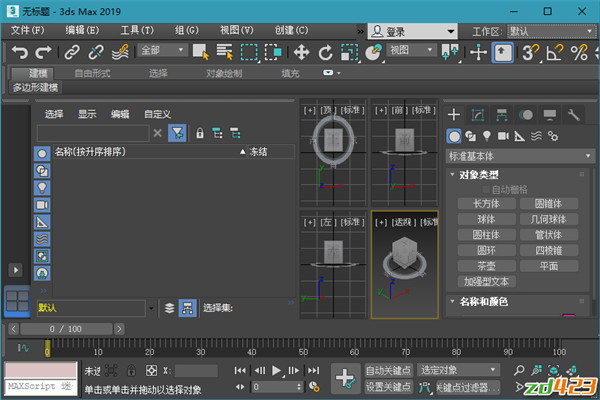The width and height of the screenshot is (600, 400).
Task: Click the Redo arrow icon
Action: (43, 52)
